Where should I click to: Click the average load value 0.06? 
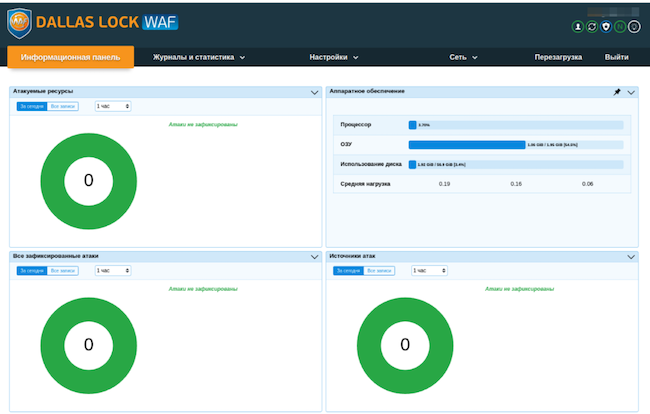[x=587, y=184]
